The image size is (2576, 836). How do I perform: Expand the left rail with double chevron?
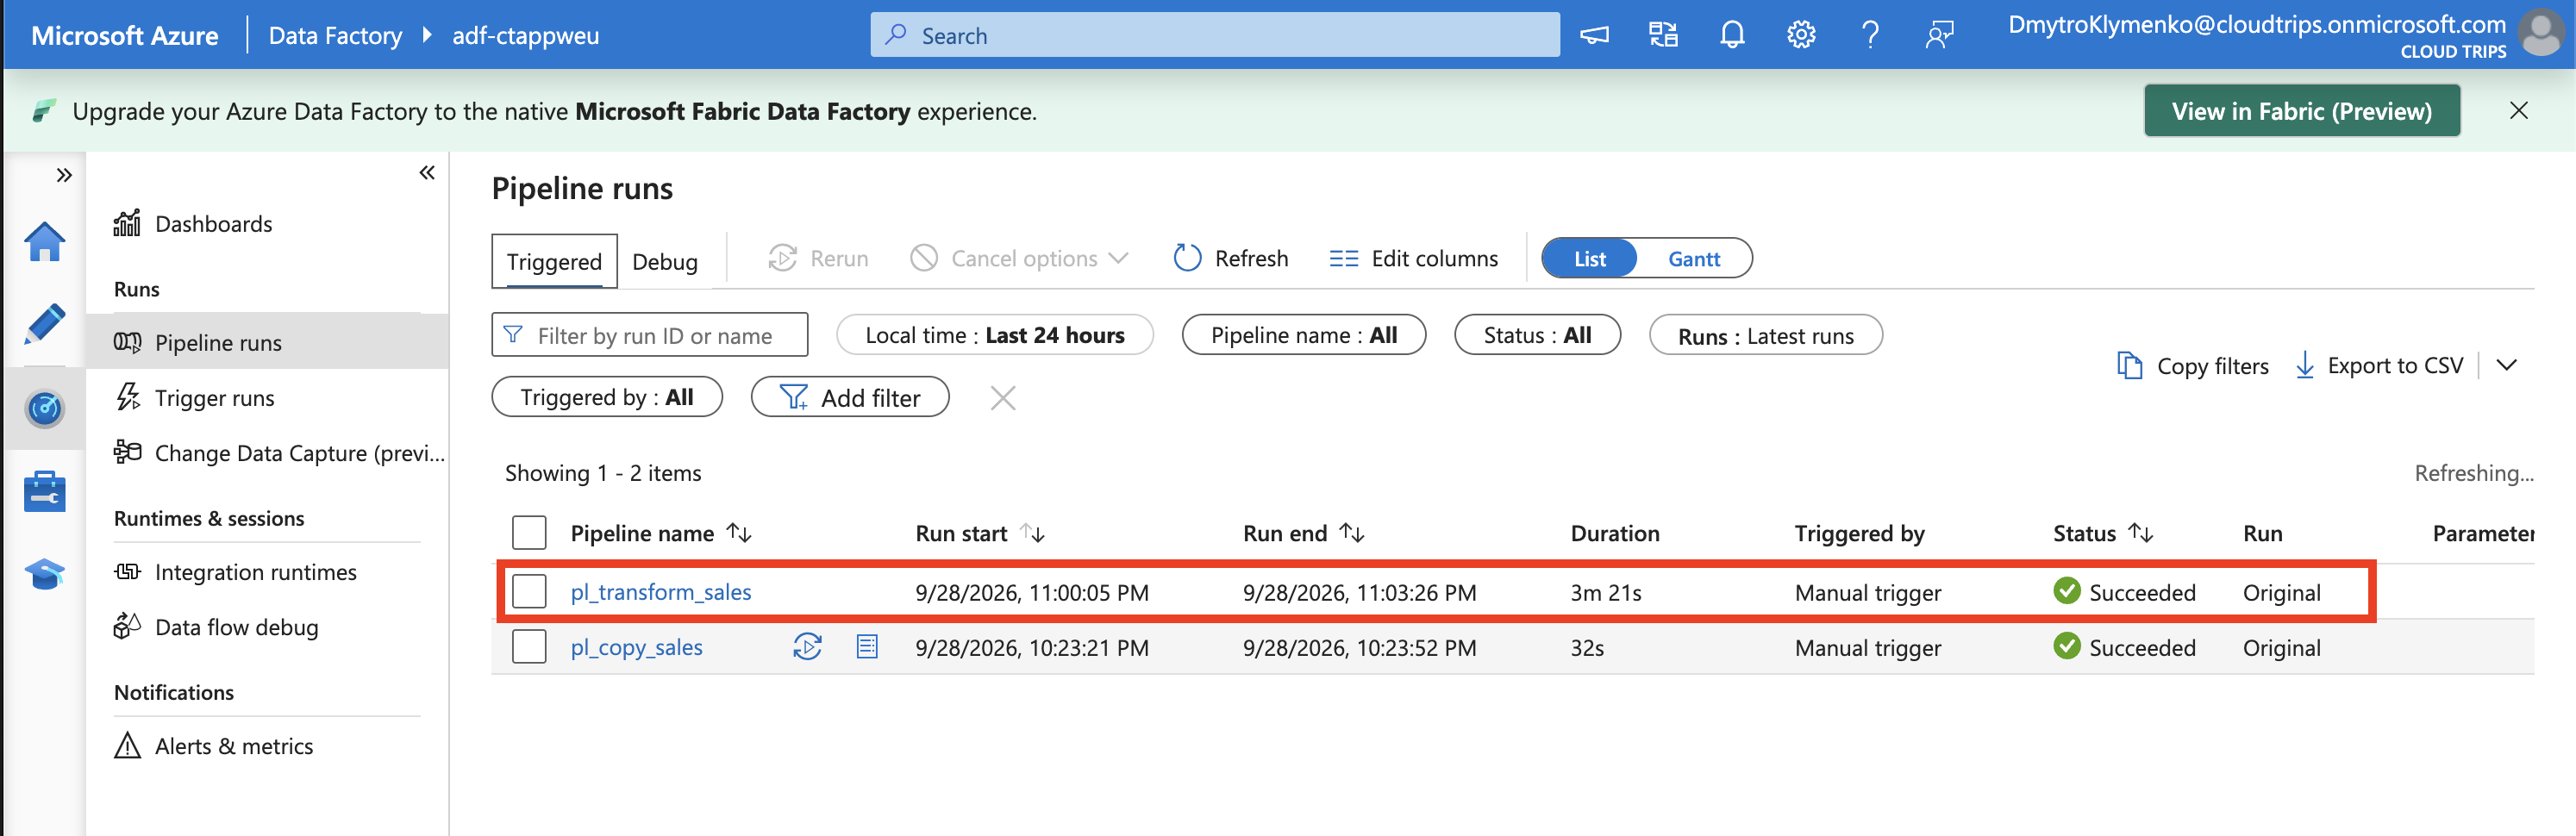coord(64,176)
